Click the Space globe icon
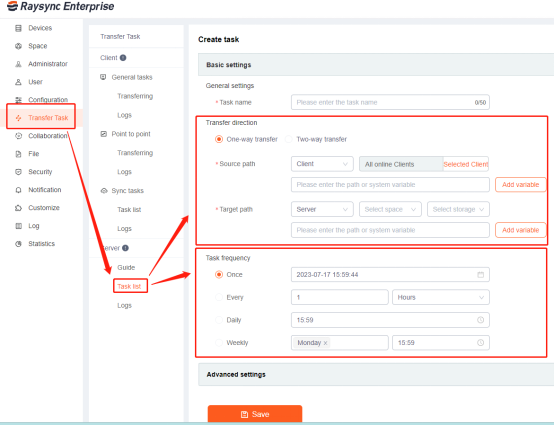This screenshot has width=554, height=425. tap(18, 46)
